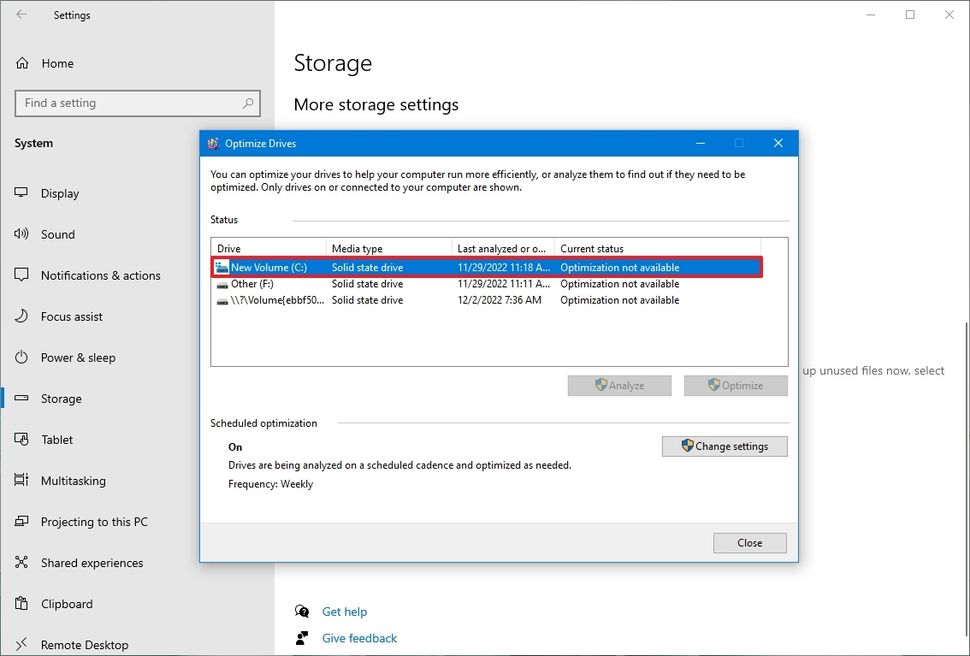
Task: Click the Change settings button
Action: point(724,446)
